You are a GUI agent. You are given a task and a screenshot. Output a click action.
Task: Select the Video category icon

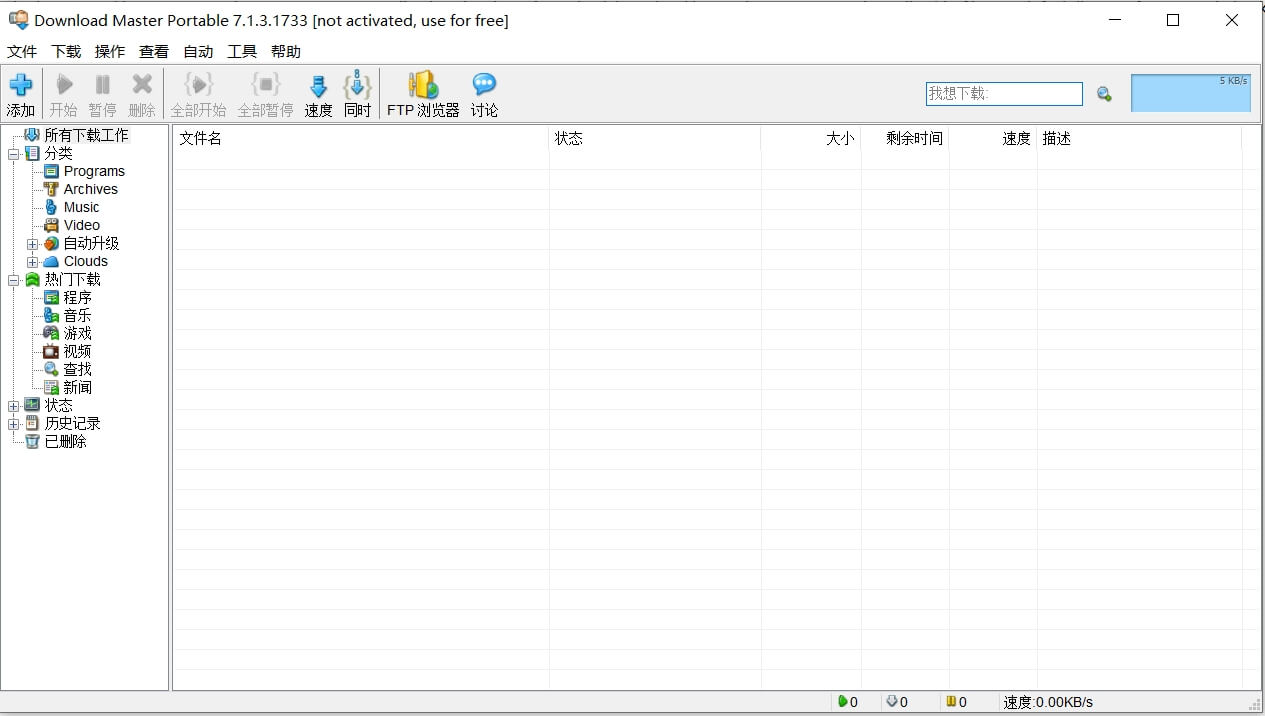tap(51, 225)
